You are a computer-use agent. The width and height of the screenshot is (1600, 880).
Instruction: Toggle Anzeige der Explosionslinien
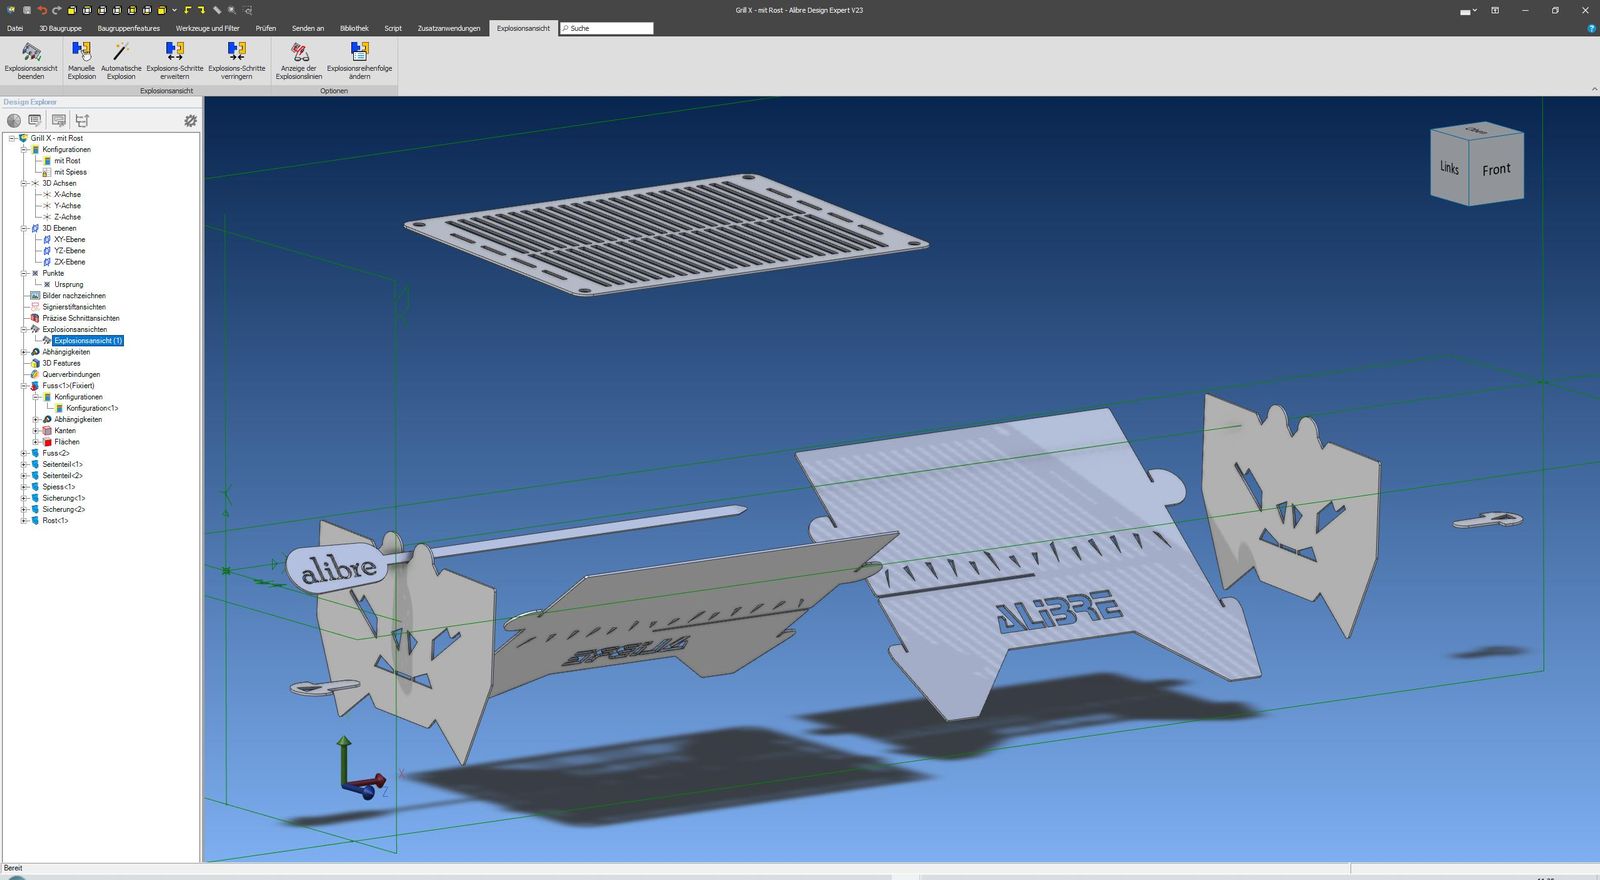[x=299, y=51]
